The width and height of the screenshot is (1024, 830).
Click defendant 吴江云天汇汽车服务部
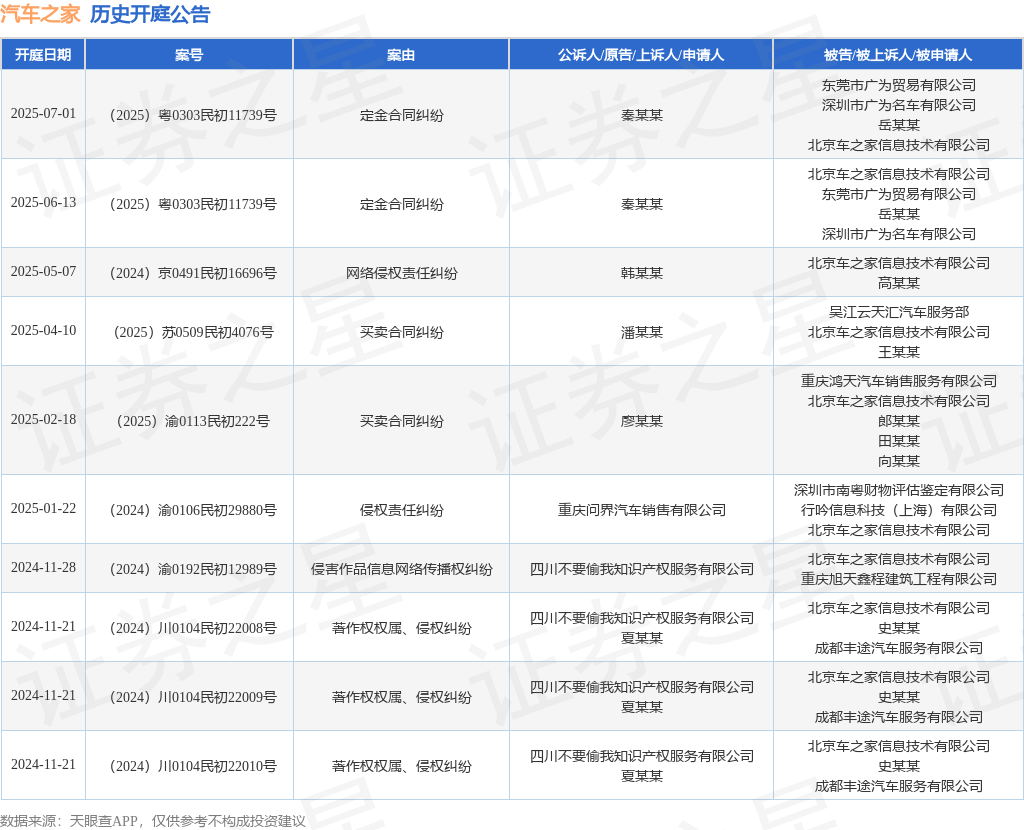(x=899, y=312)
